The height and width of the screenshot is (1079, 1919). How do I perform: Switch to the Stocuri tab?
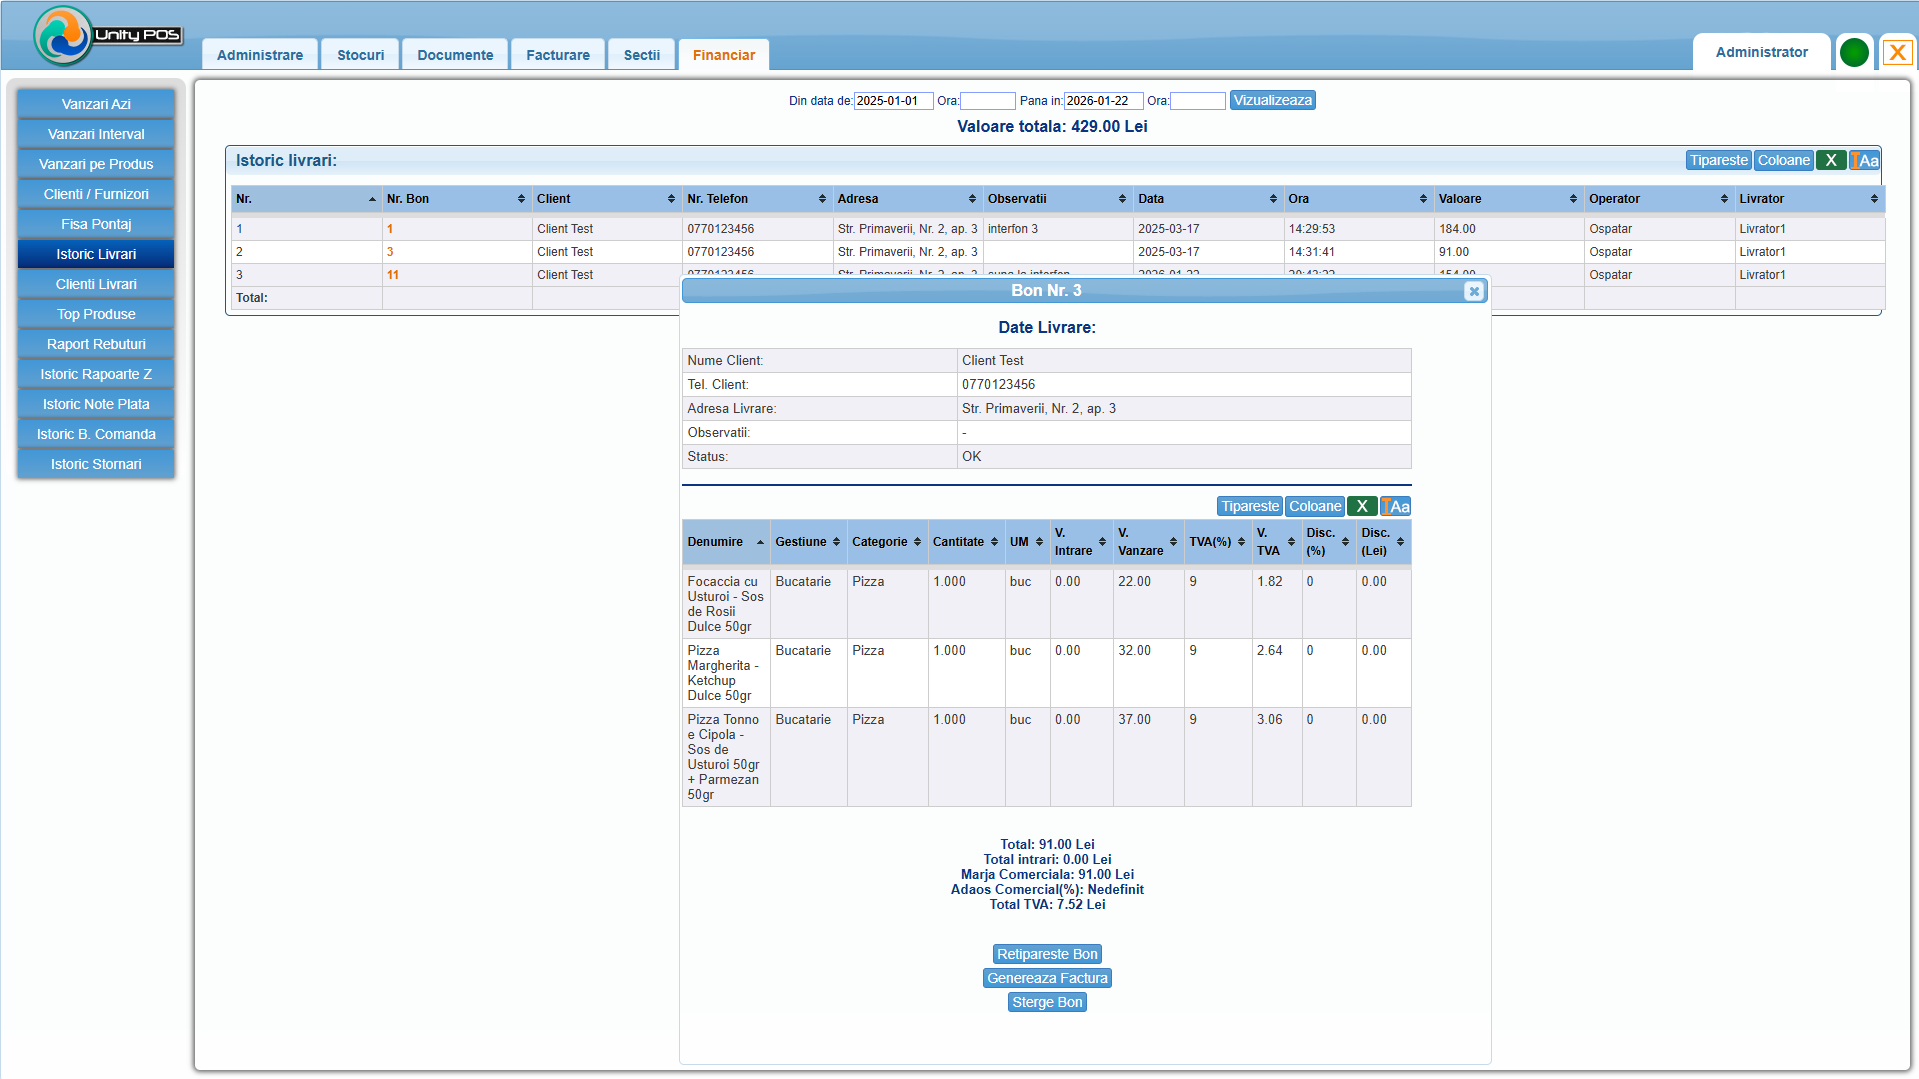360,55
